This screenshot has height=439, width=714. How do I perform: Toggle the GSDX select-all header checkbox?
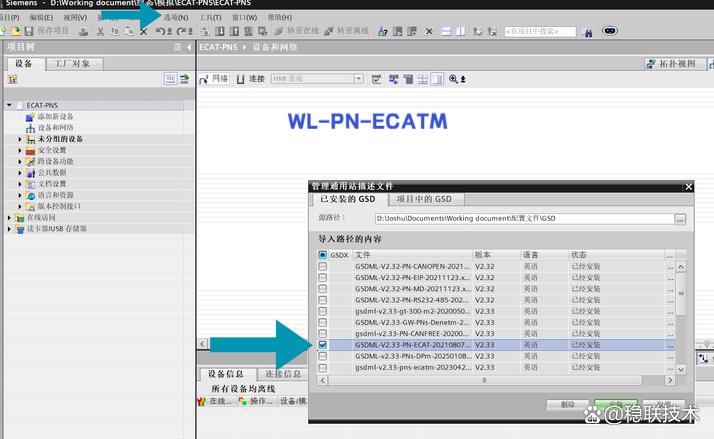pyautogui.click(x=322, y=255)
